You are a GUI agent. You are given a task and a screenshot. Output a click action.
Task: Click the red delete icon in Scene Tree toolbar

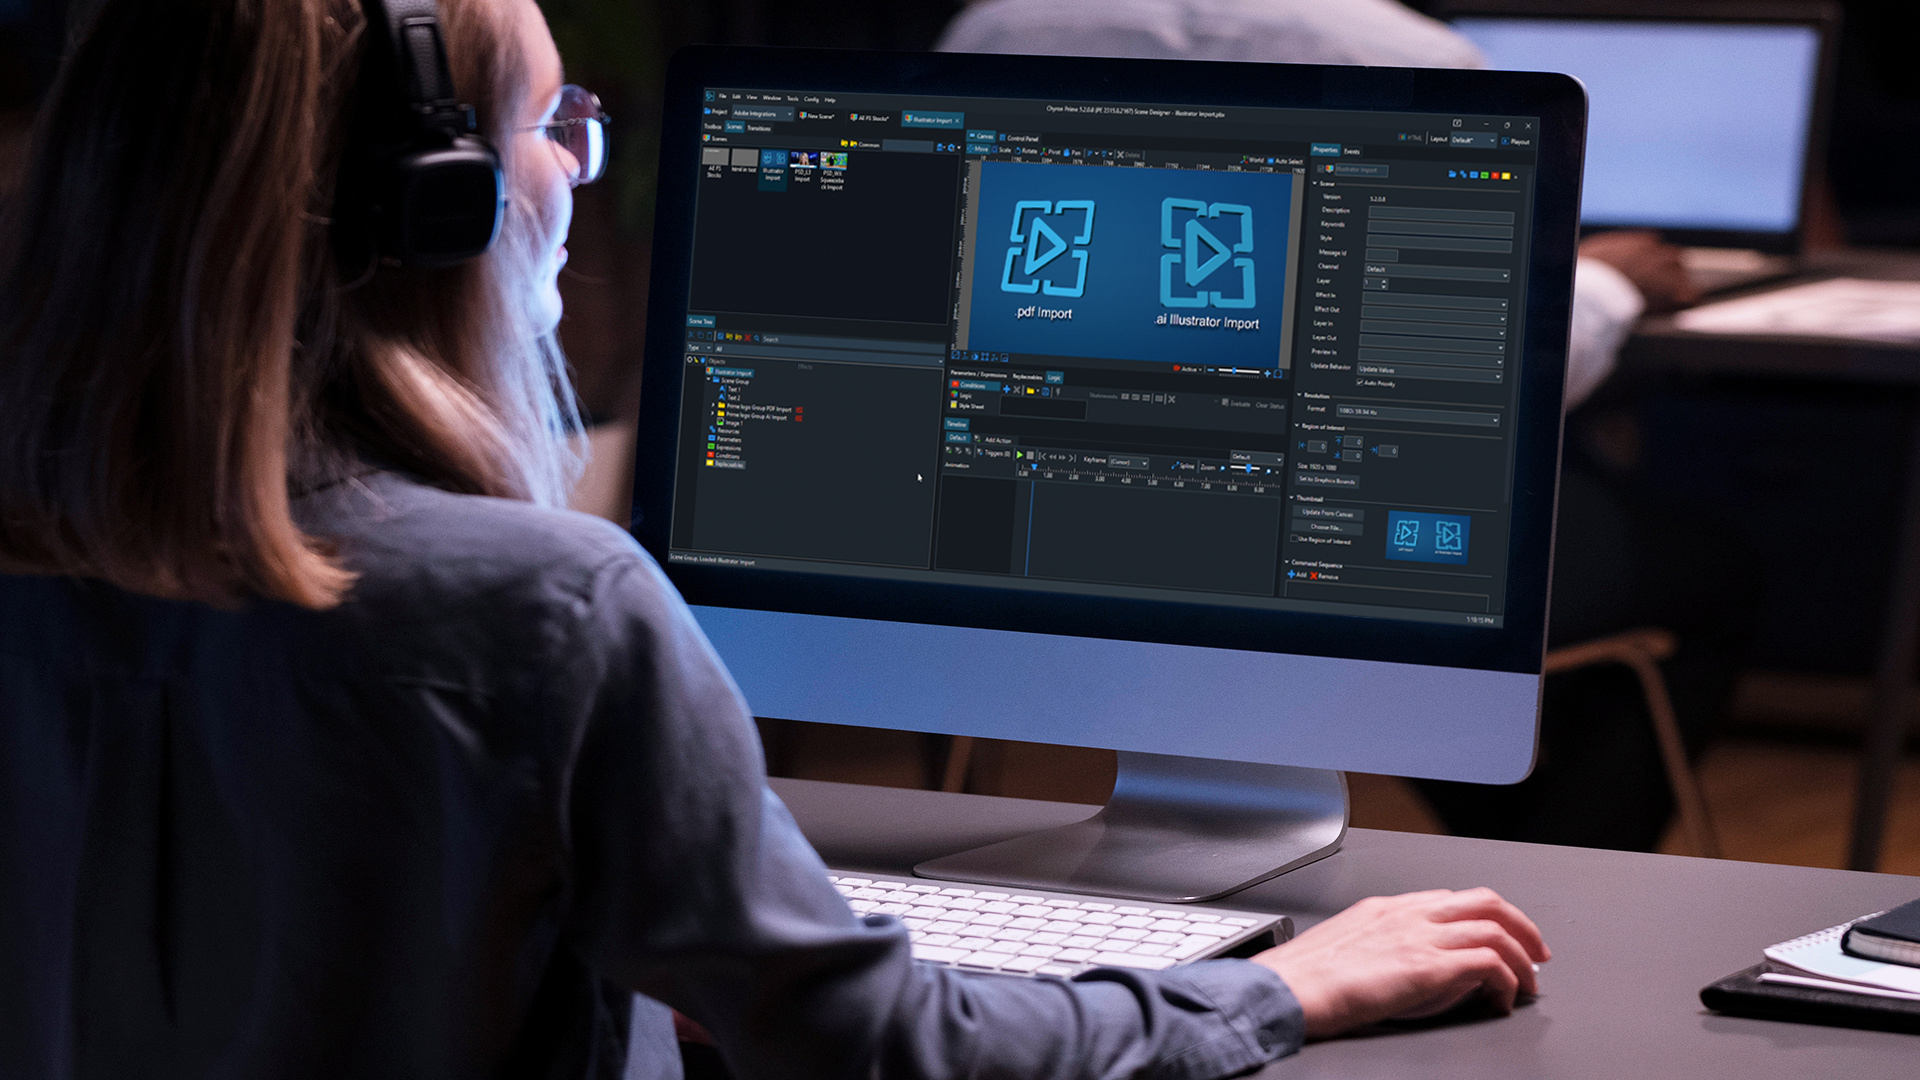tap(747, 338)
